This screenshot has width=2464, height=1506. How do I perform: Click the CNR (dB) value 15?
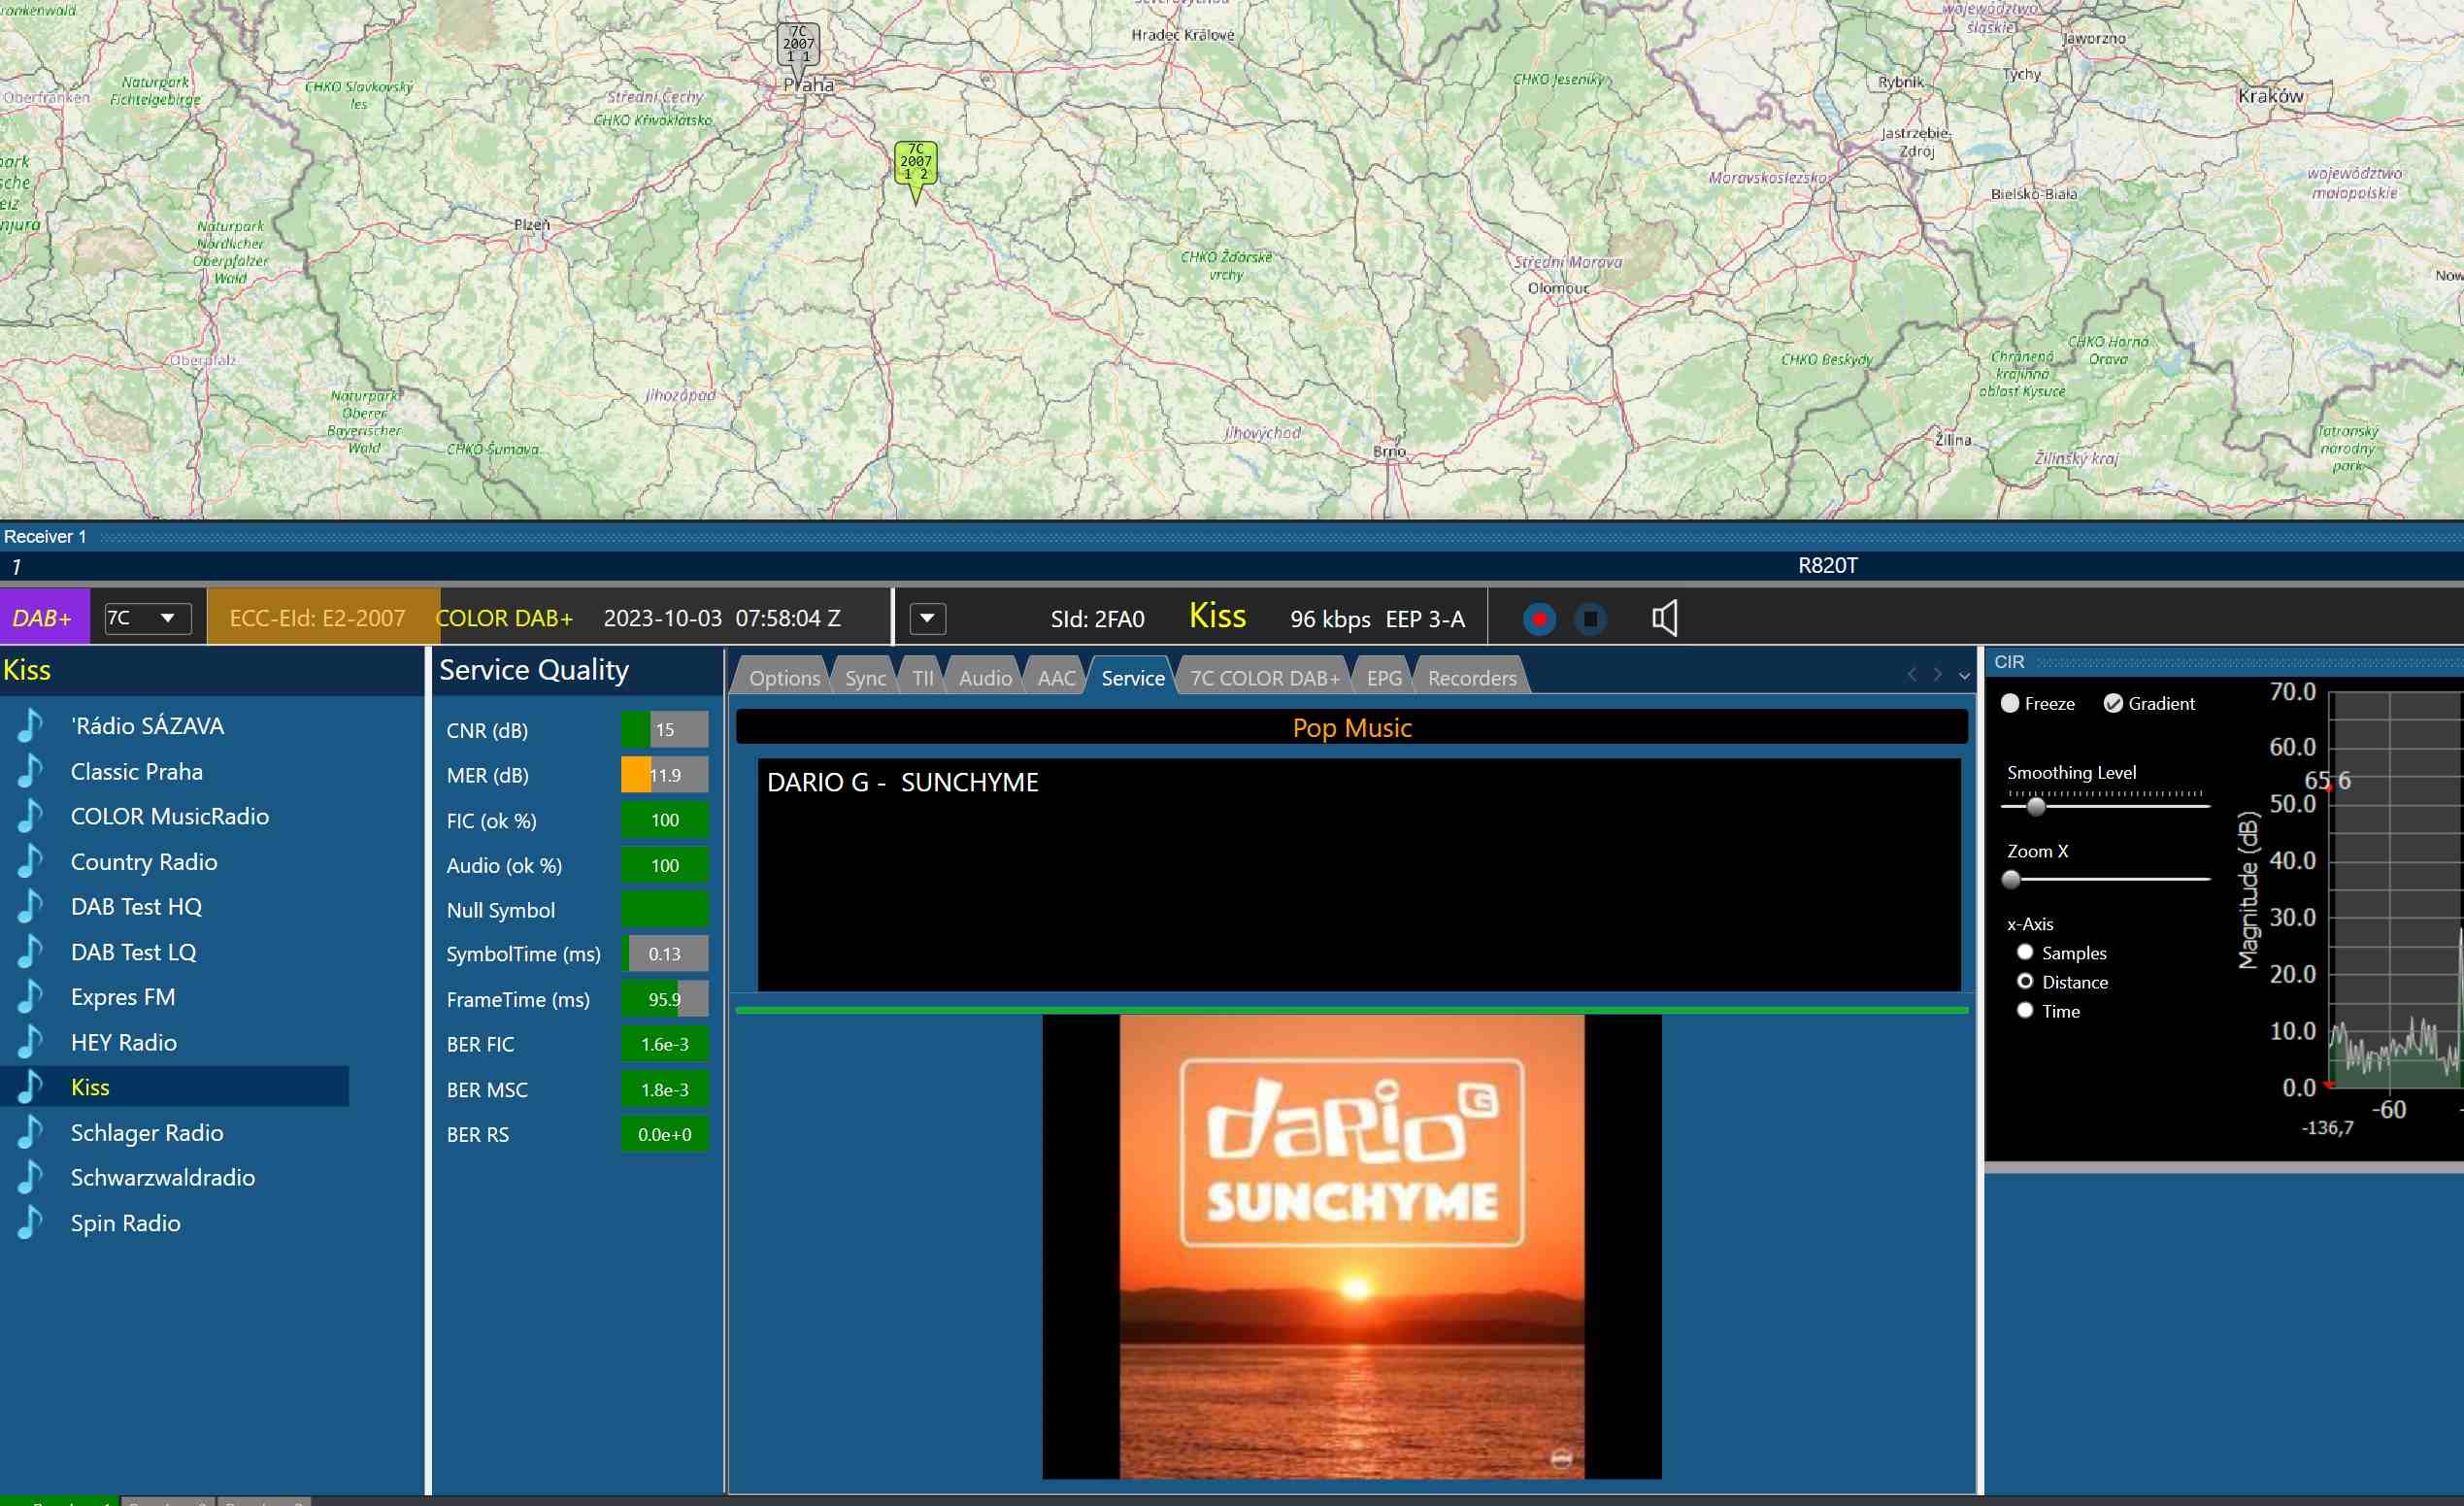coord(664,729)
